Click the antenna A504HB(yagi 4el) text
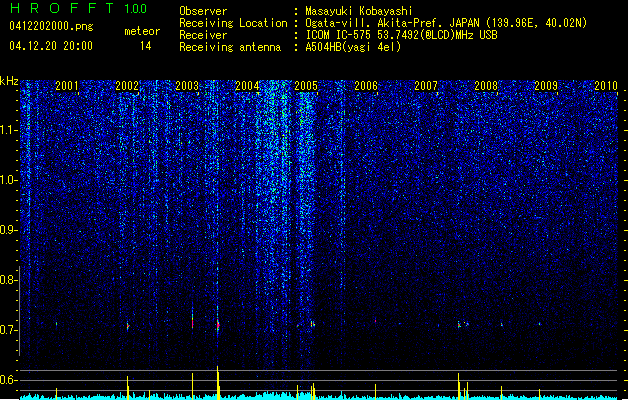629x400 pixels. tap(353, 47)
